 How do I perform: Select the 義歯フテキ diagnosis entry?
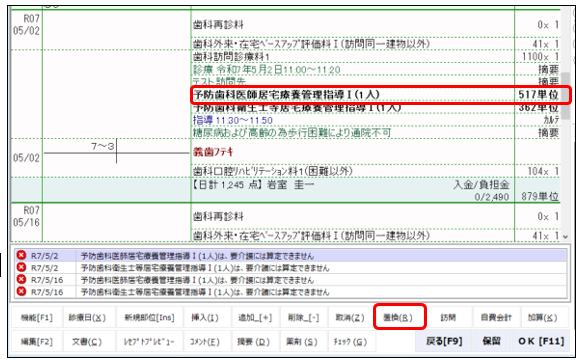[x=213, y=152]
